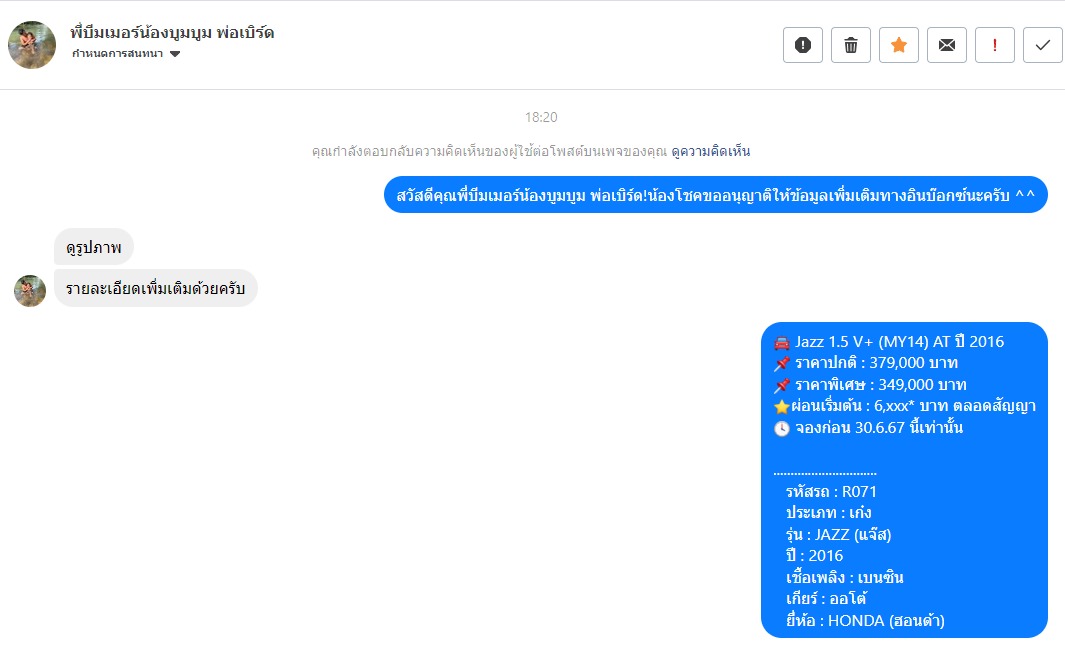Screen dimensions: 1065x651
Task: Open the ดูความคิดเห็น link
Action: [710, 151]
